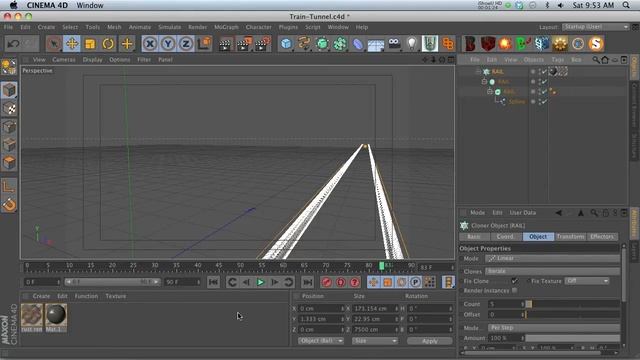The width and height of the screenshot is (640, 360).
Task: Select the rust material thumbnail
Action: pos(32,318)
